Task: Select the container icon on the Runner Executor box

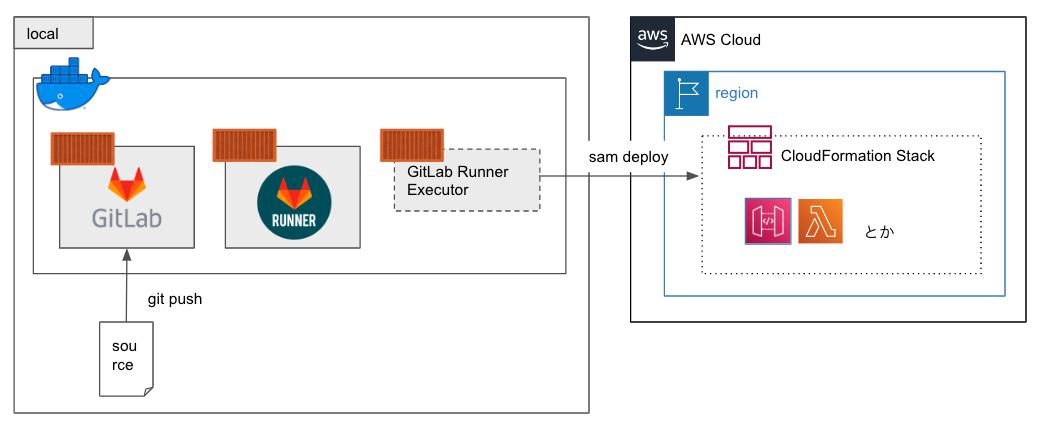Action: (x=412, y=145)
